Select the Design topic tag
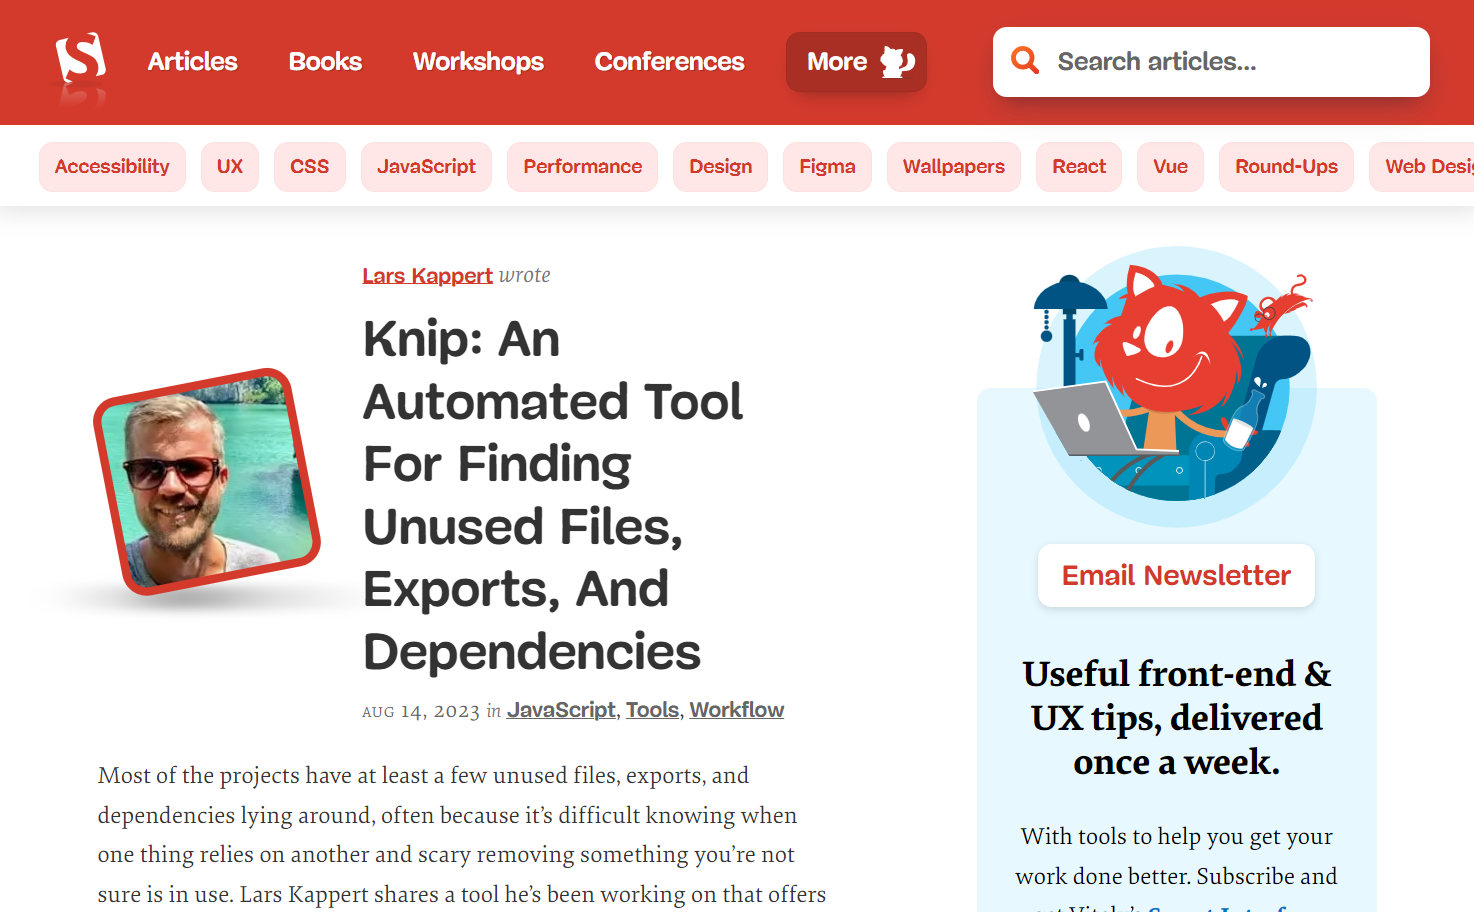Screen dimensions: 1474x912 720,167
